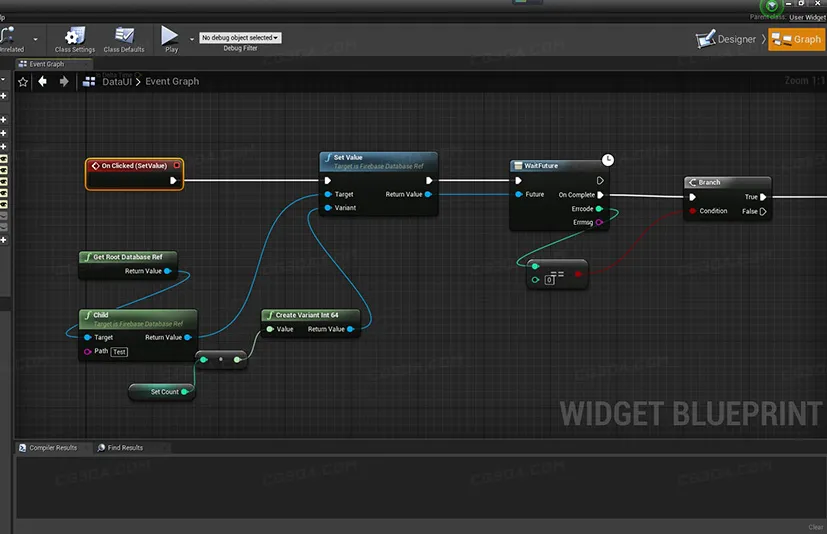Screen dimensions: 827x534
Task: Click WaitFuture's On Complete exec pin
Action: (600, 195)
